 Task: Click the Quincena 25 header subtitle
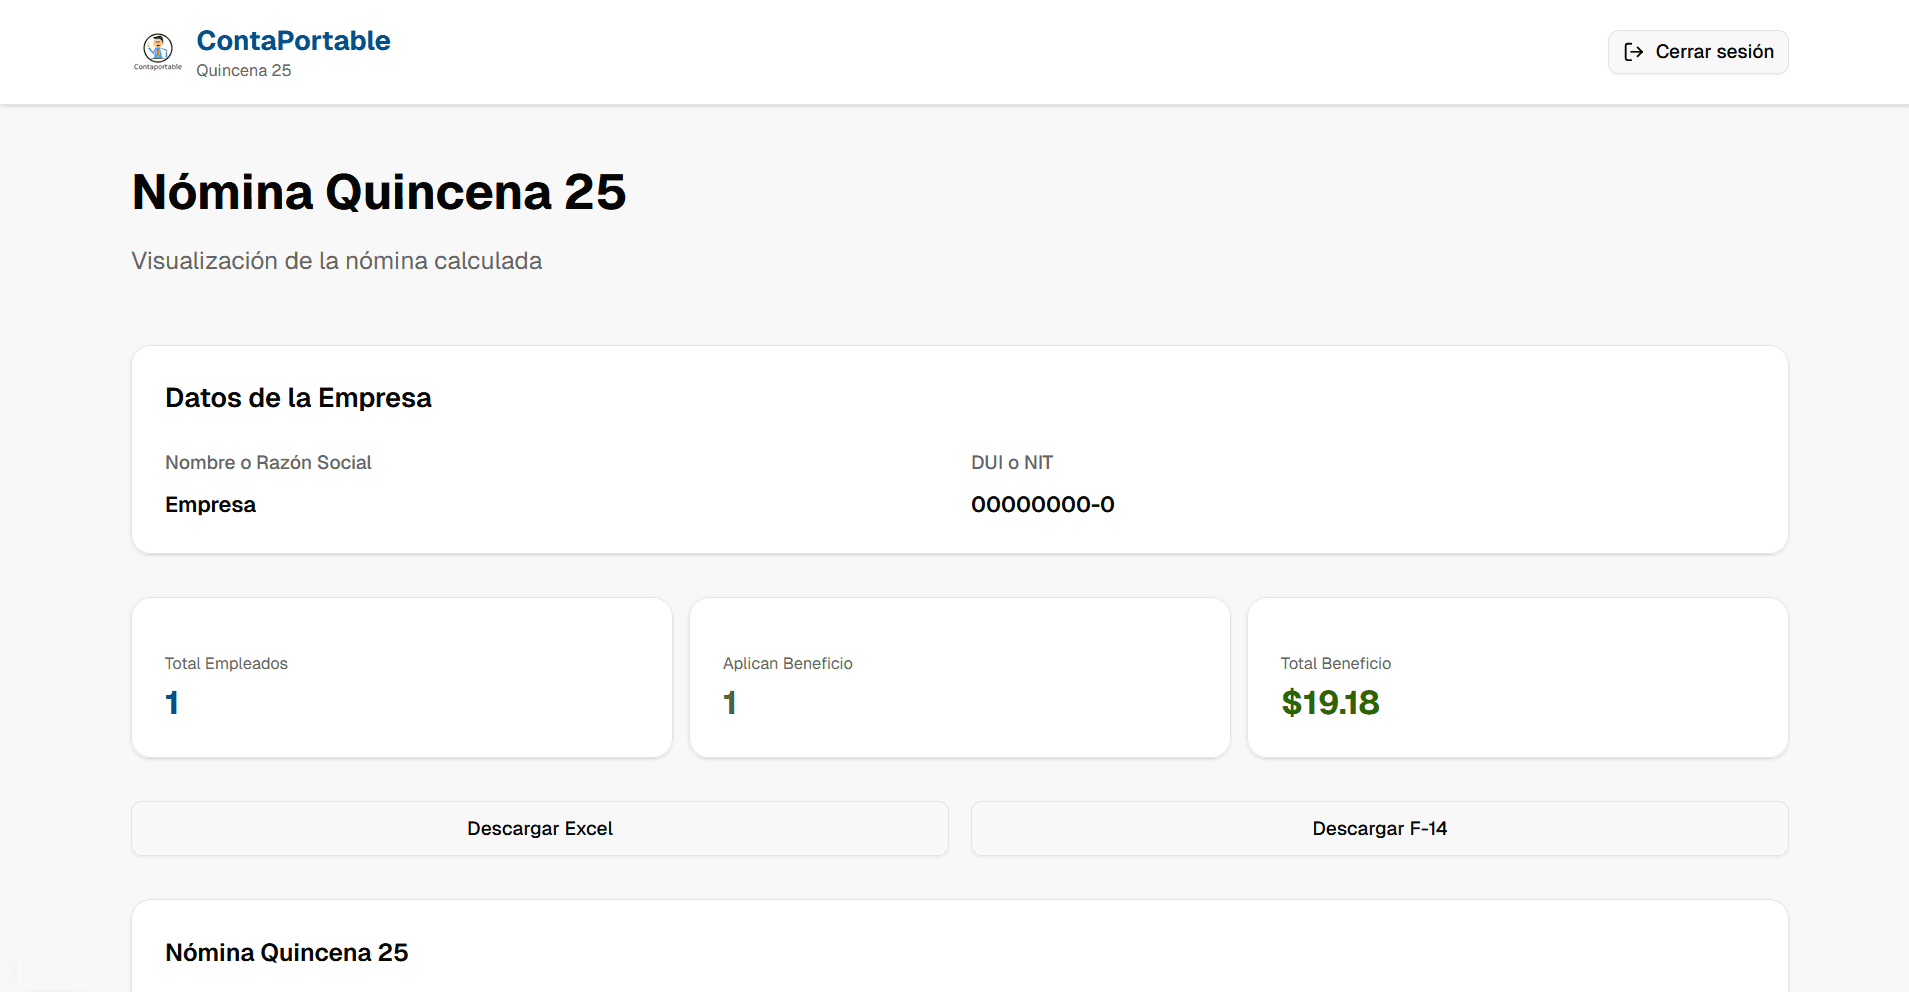(244, 70)
